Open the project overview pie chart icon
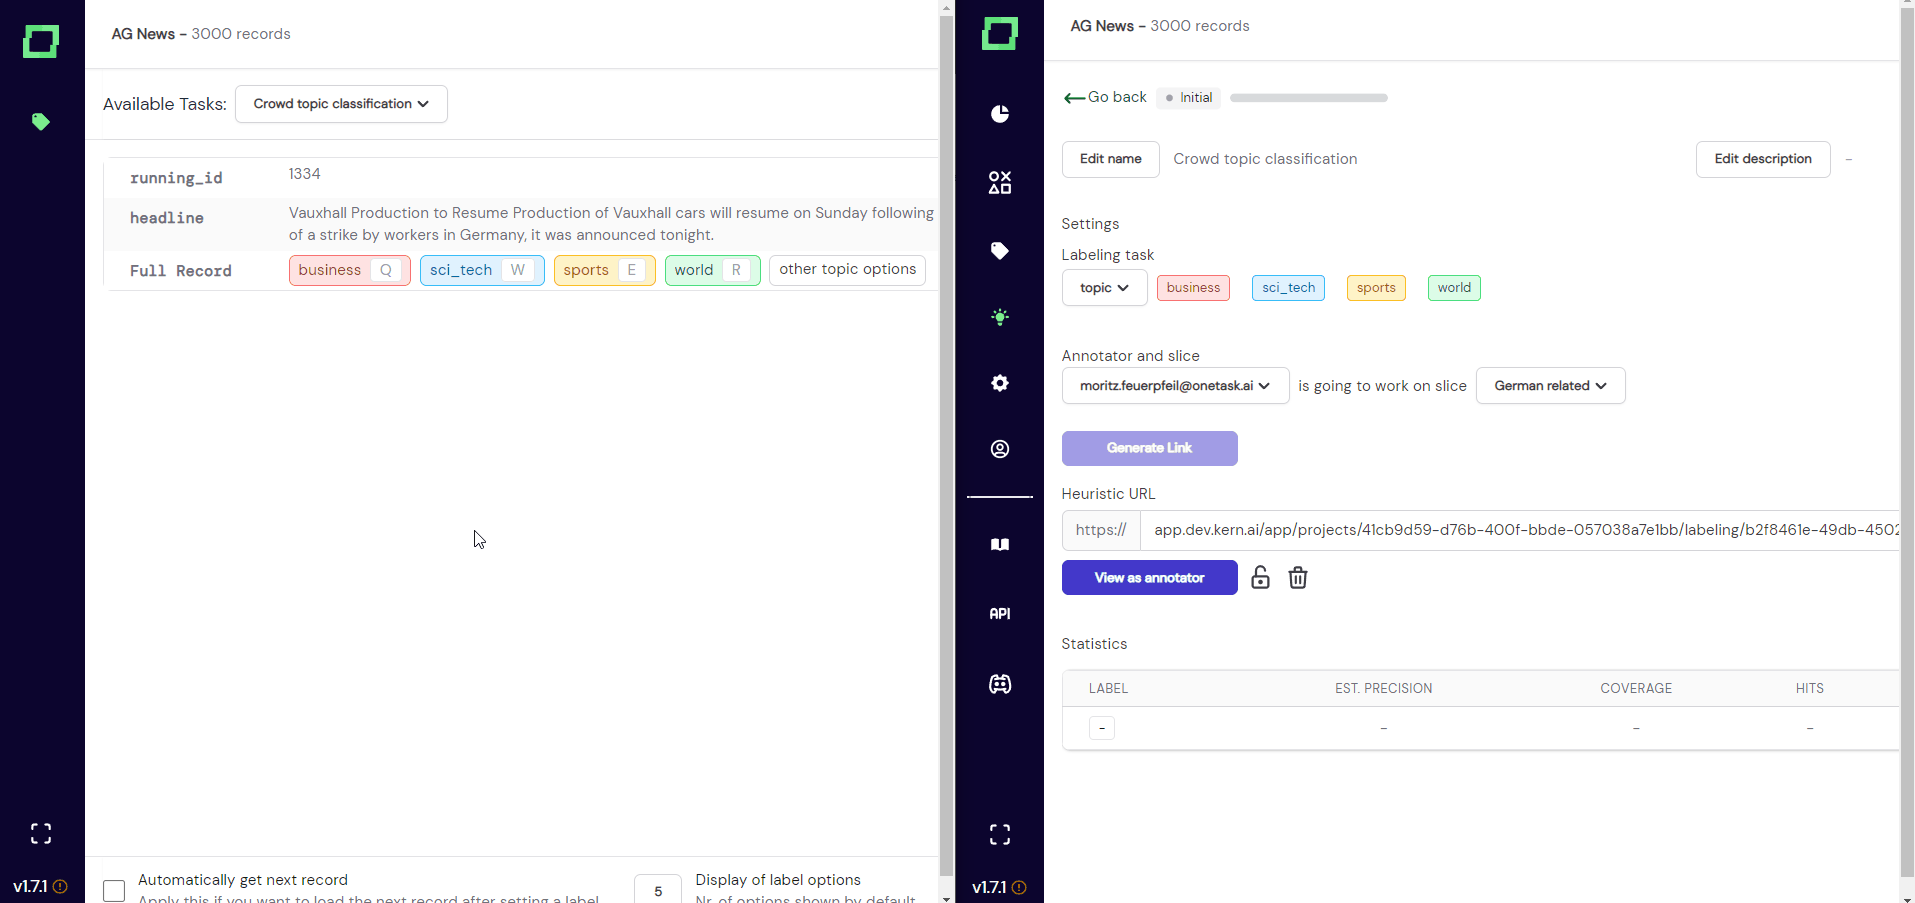Viewport: 1915px width, 903px height. (999, 114)
